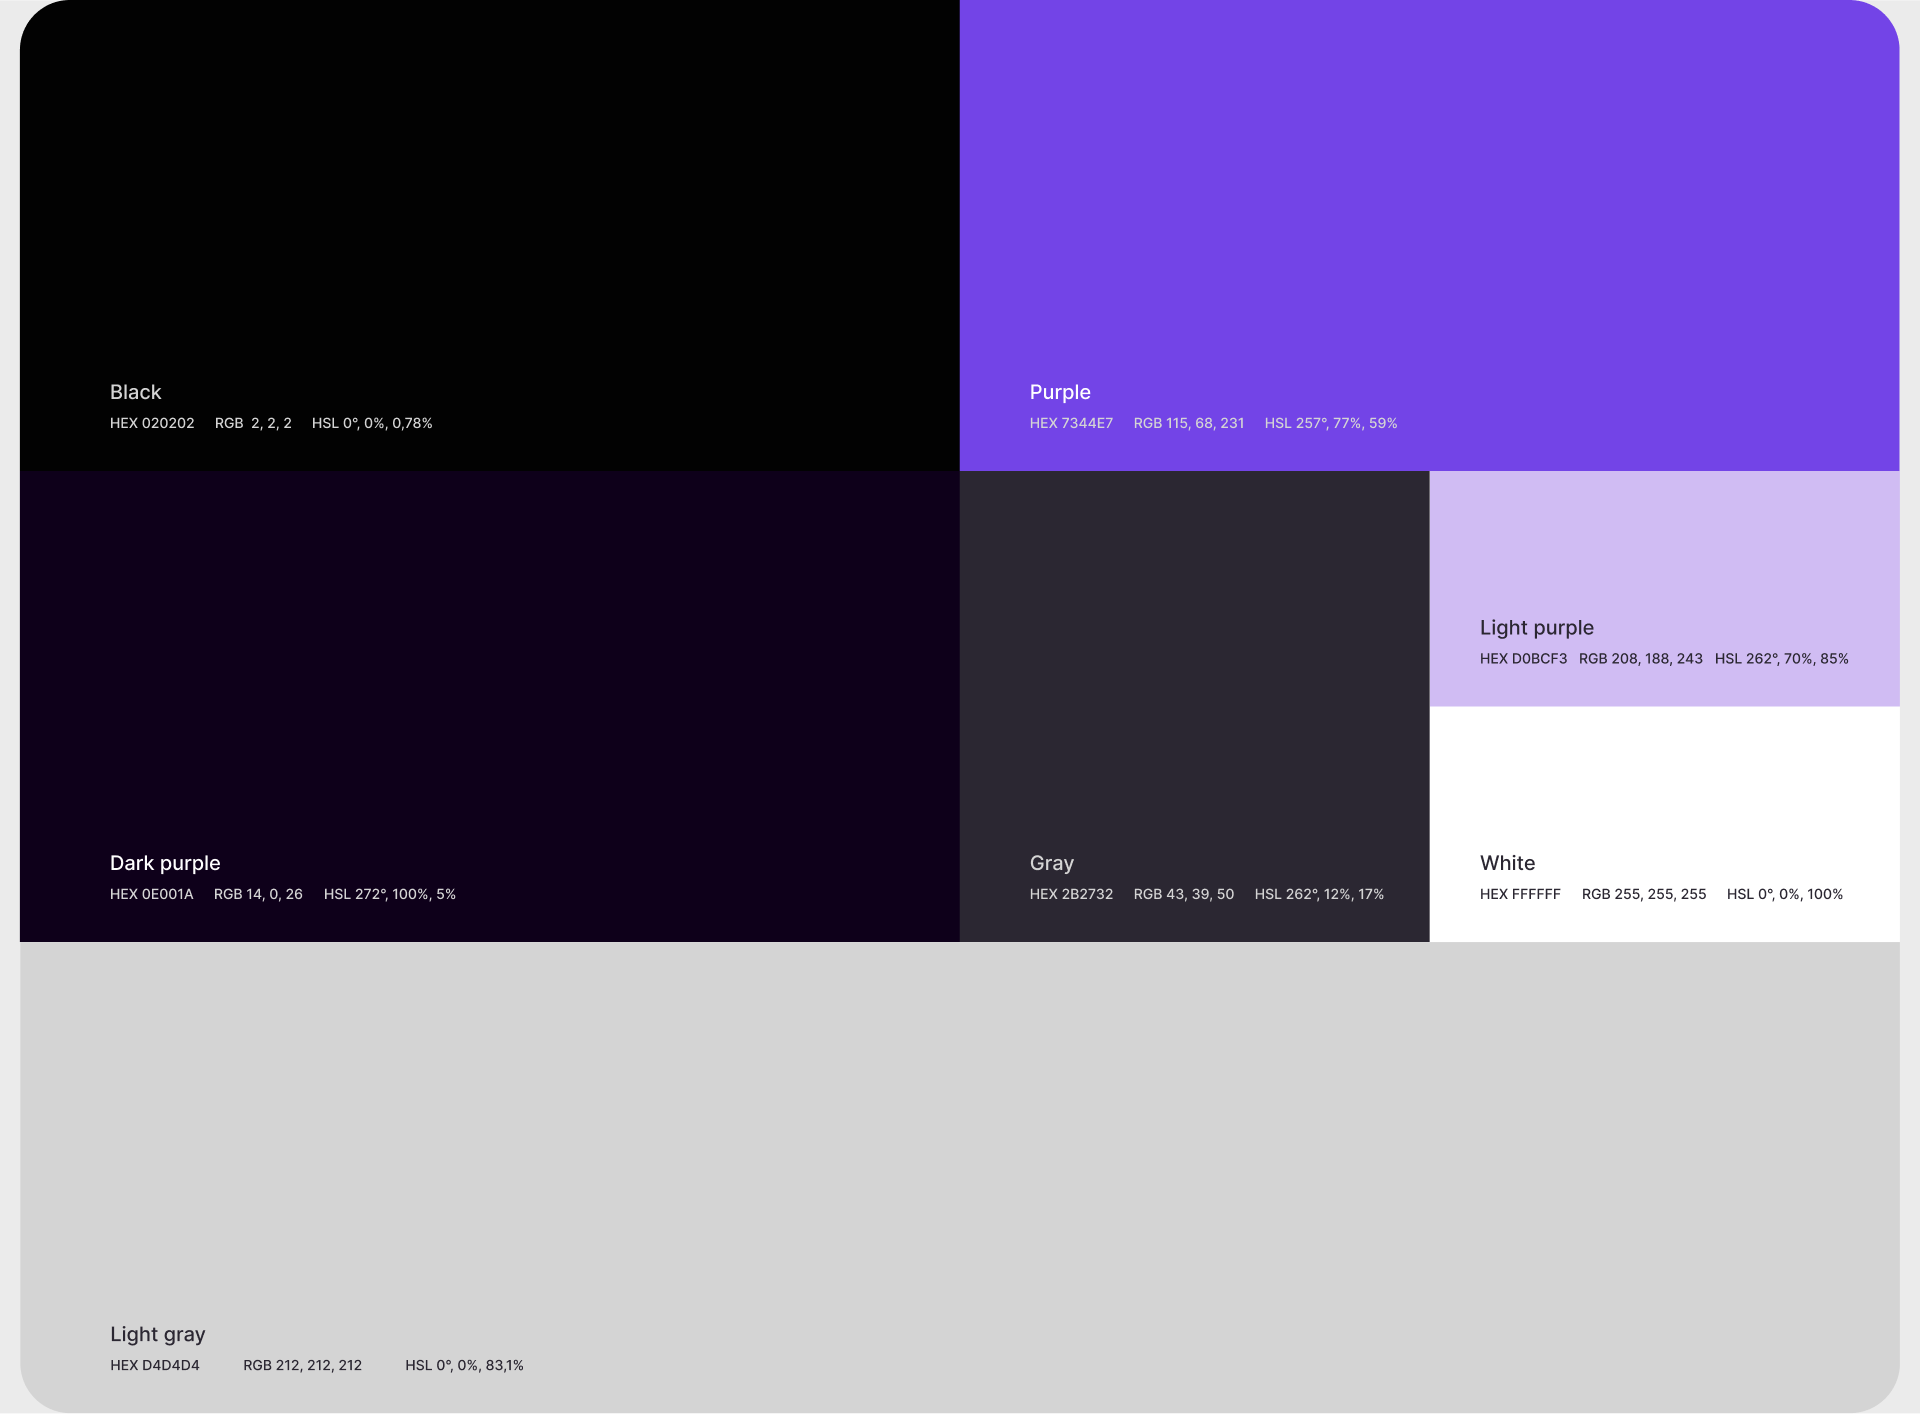Click the HSL 0°, 0%, 0,78% value
The width and height of the screenshot is (1920, 1414).
point(372,423)
